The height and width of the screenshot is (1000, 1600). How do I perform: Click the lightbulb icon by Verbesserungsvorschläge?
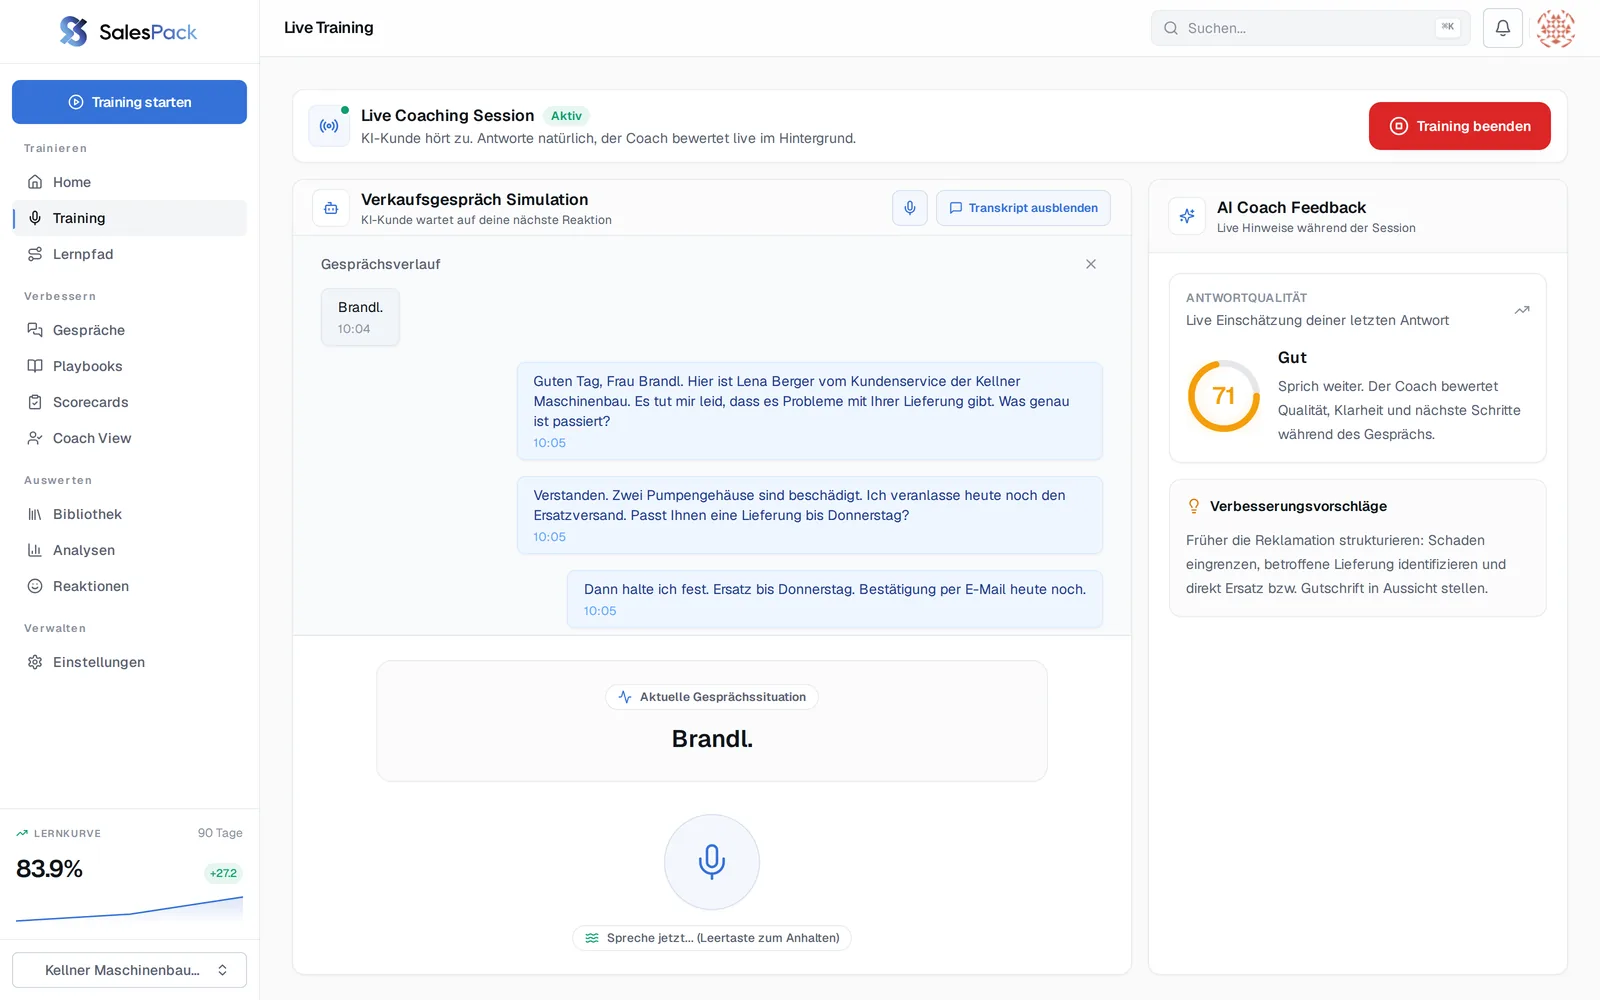point(1194,506)
